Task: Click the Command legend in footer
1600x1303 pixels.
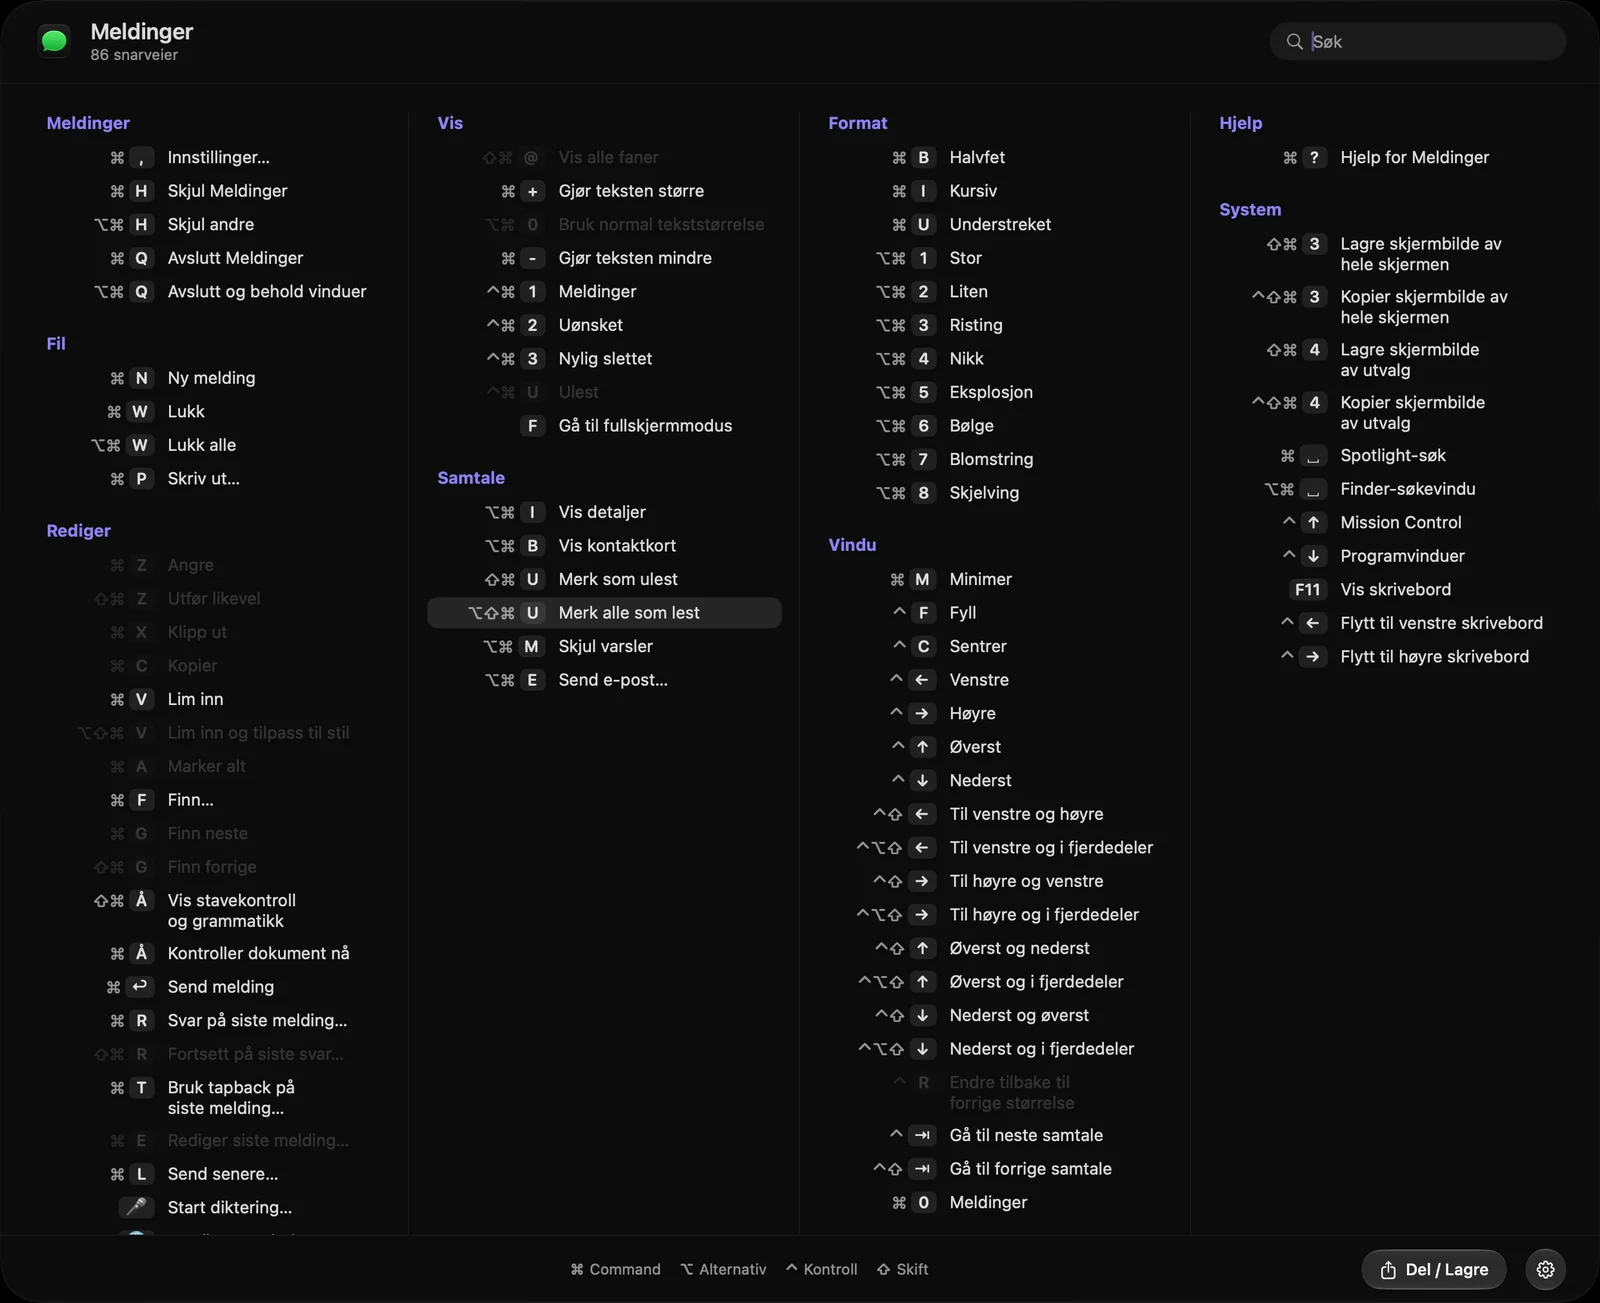Action: click(615, 1269)
